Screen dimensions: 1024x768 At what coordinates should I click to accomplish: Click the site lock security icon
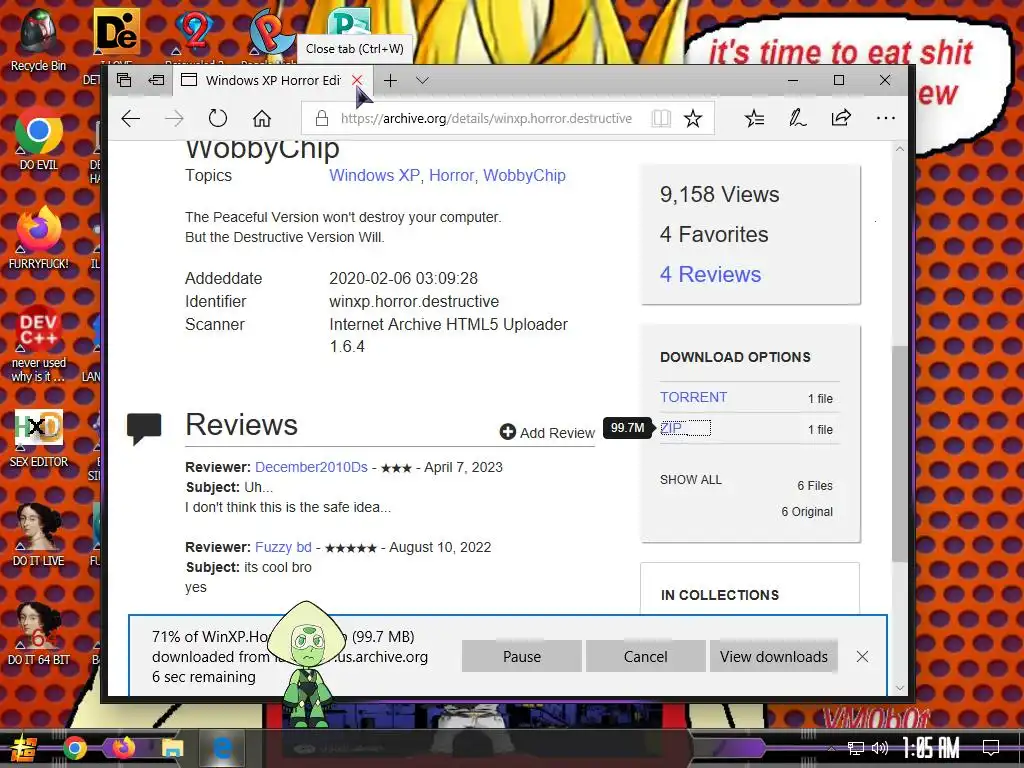321,118
